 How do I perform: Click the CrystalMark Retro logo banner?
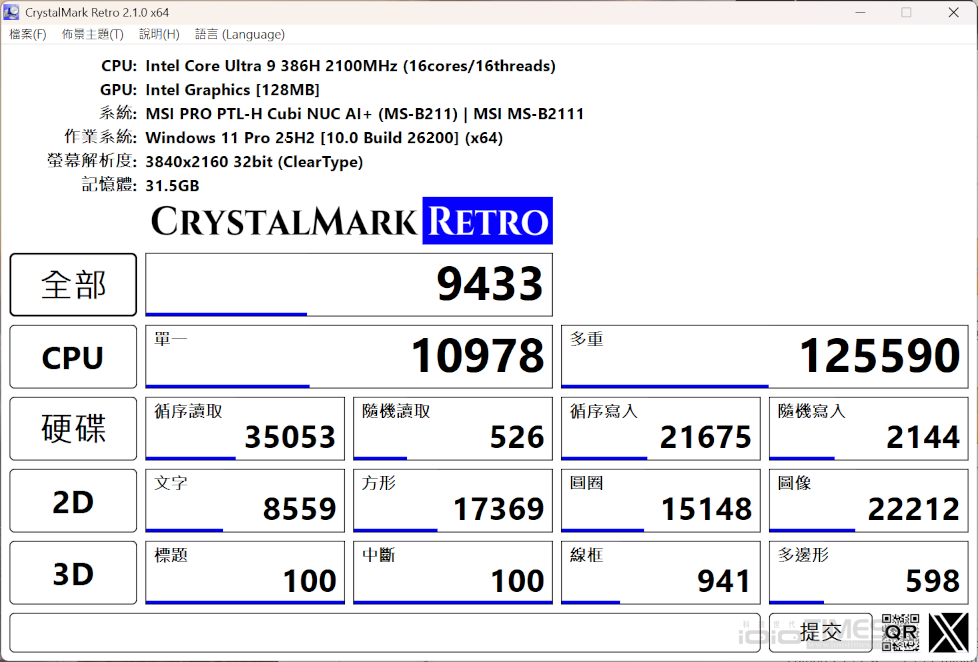click(352, 221)
